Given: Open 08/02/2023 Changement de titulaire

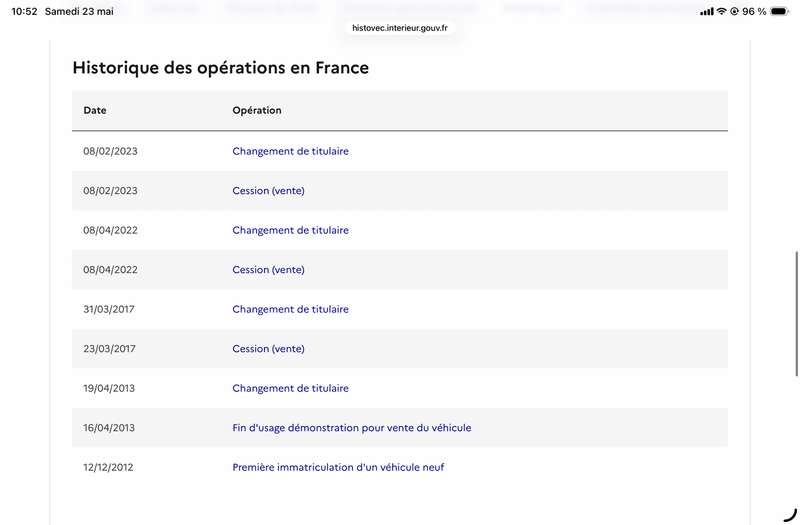Looking at the screenshot, I should [290, 151].
